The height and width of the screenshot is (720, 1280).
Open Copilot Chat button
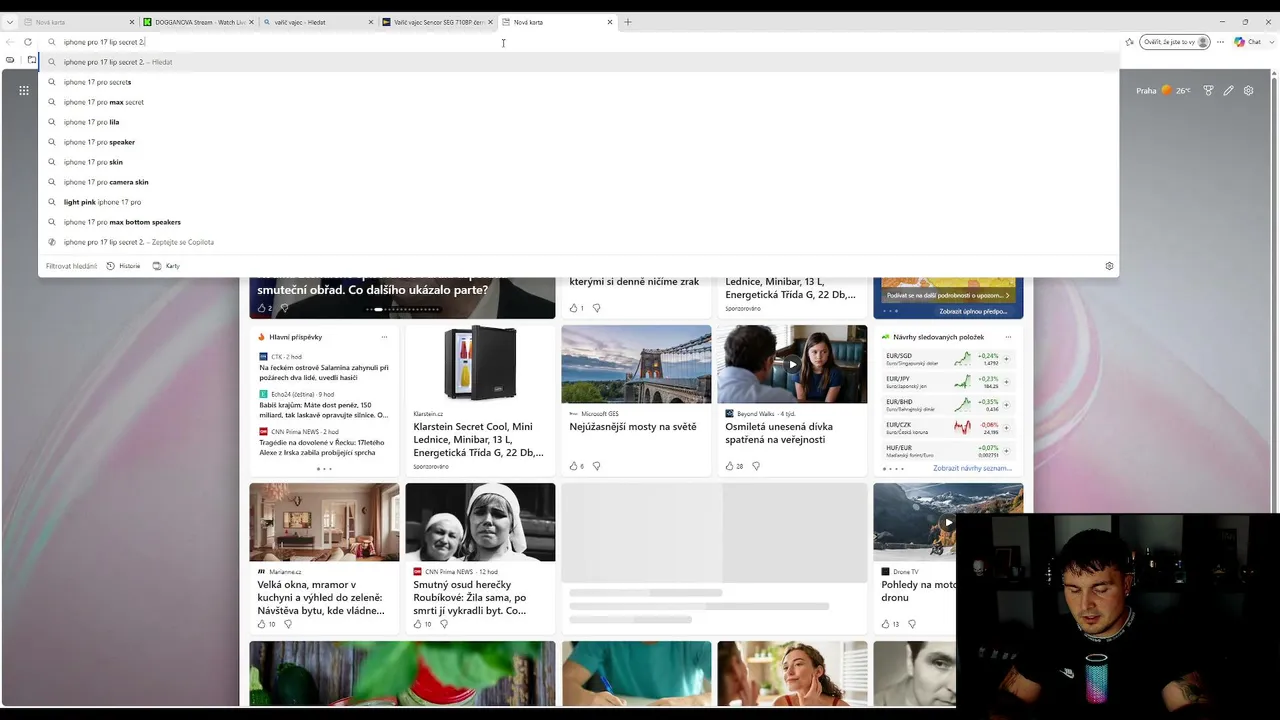pos(1247,42)
